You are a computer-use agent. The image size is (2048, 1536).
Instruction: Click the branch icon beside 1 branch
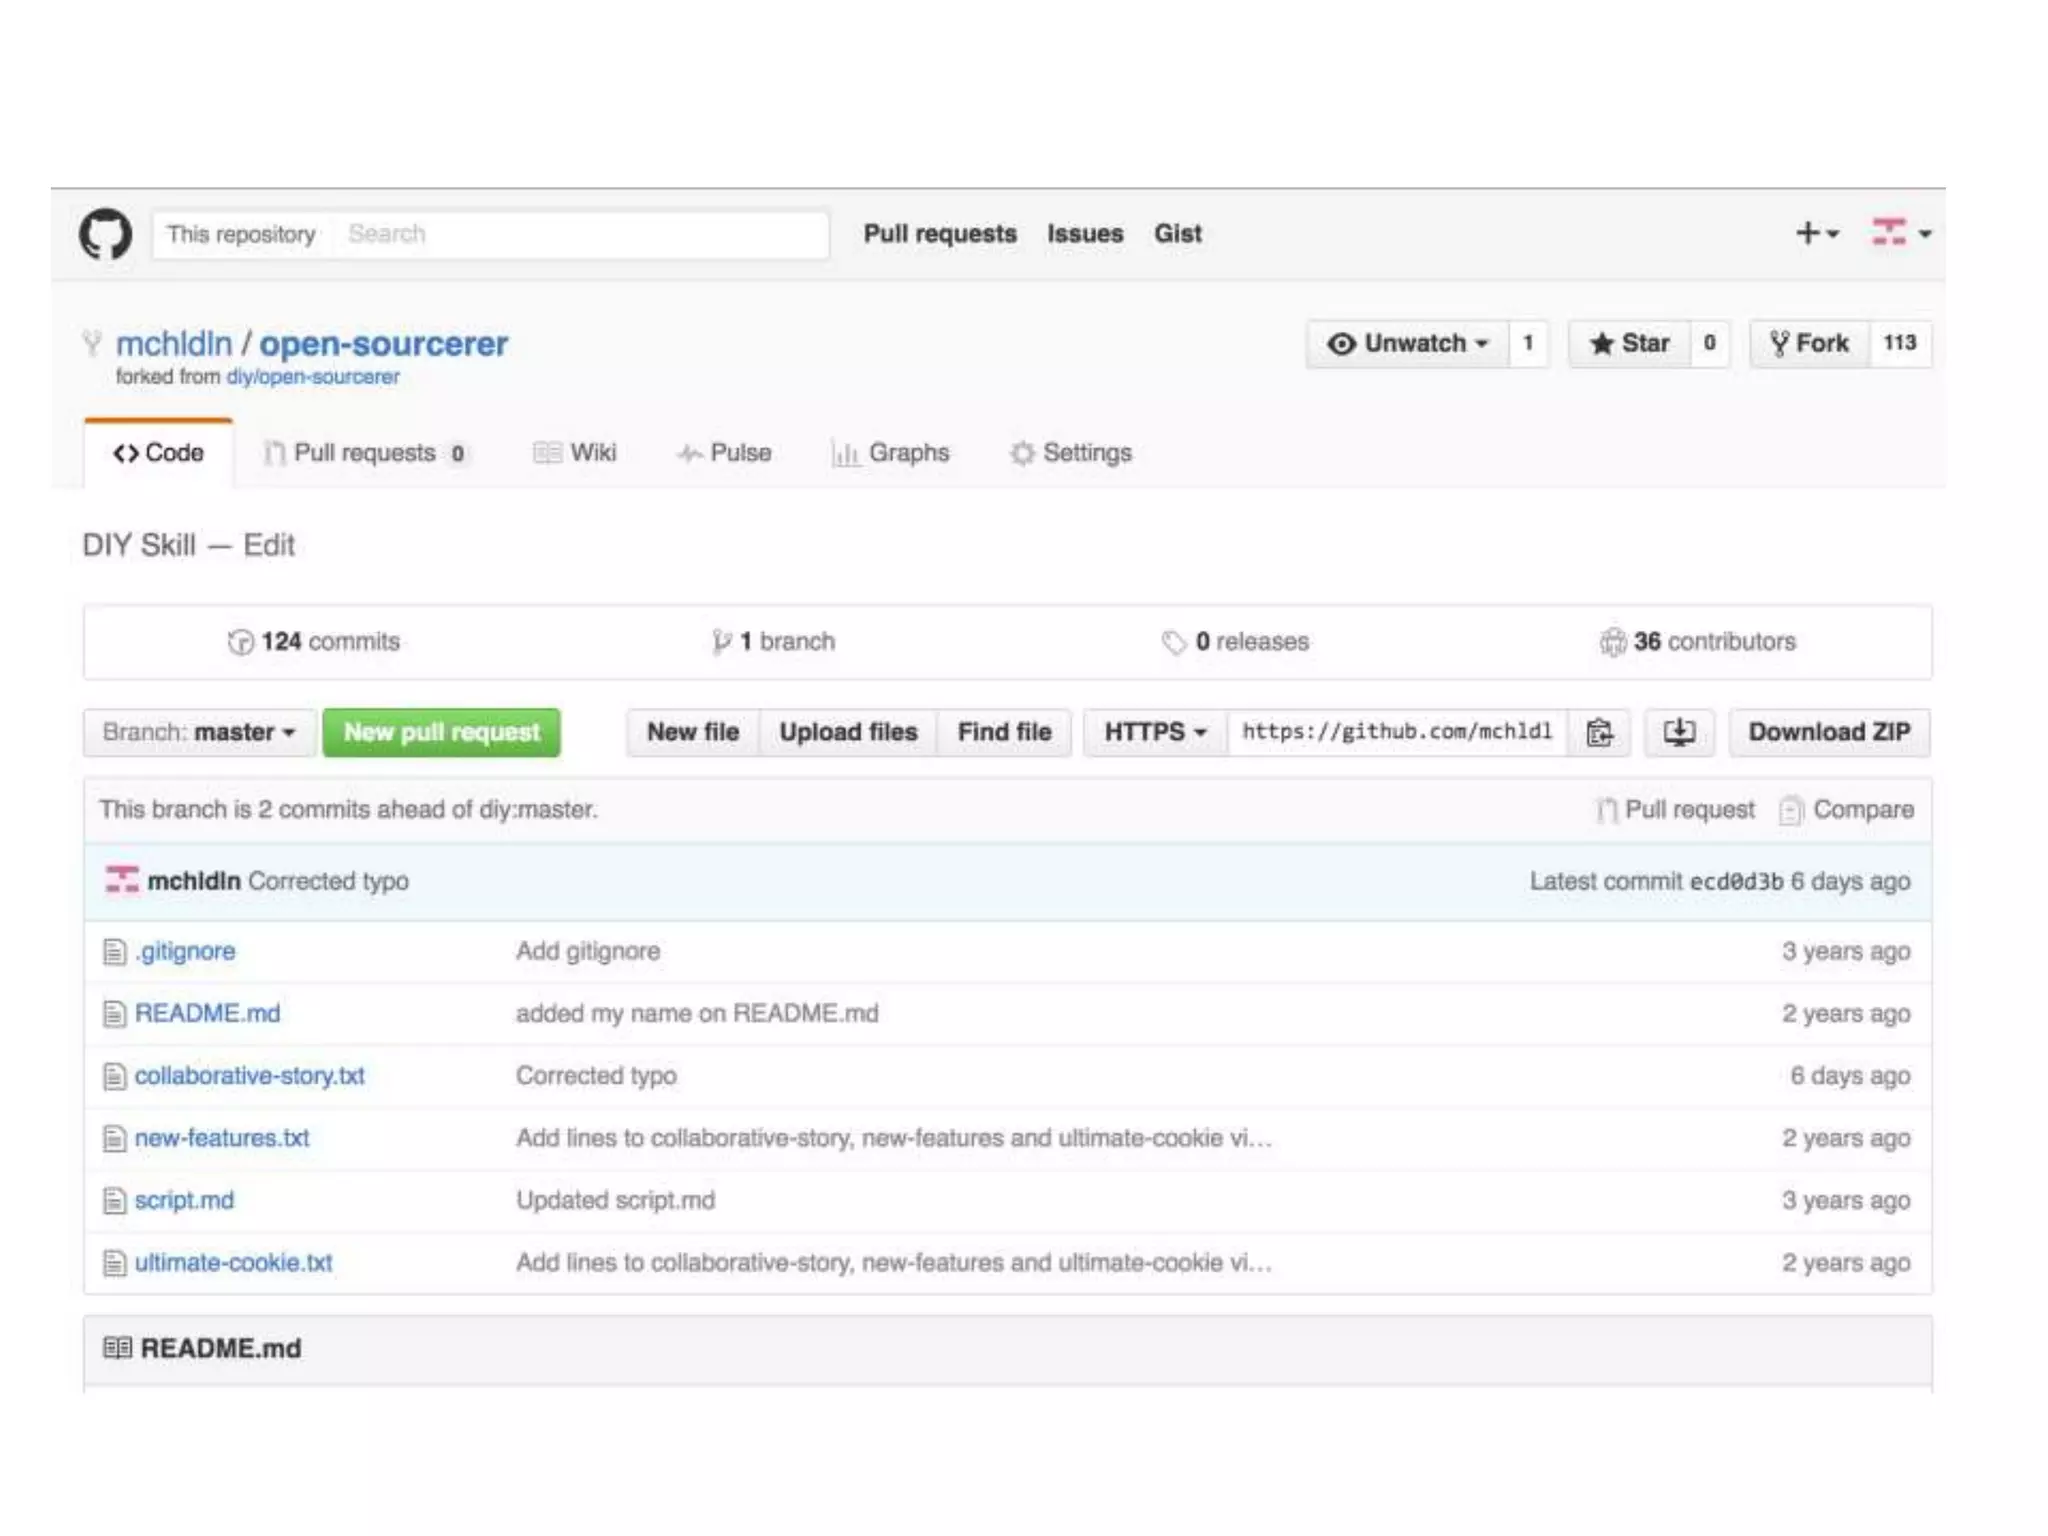pos(721,642)
